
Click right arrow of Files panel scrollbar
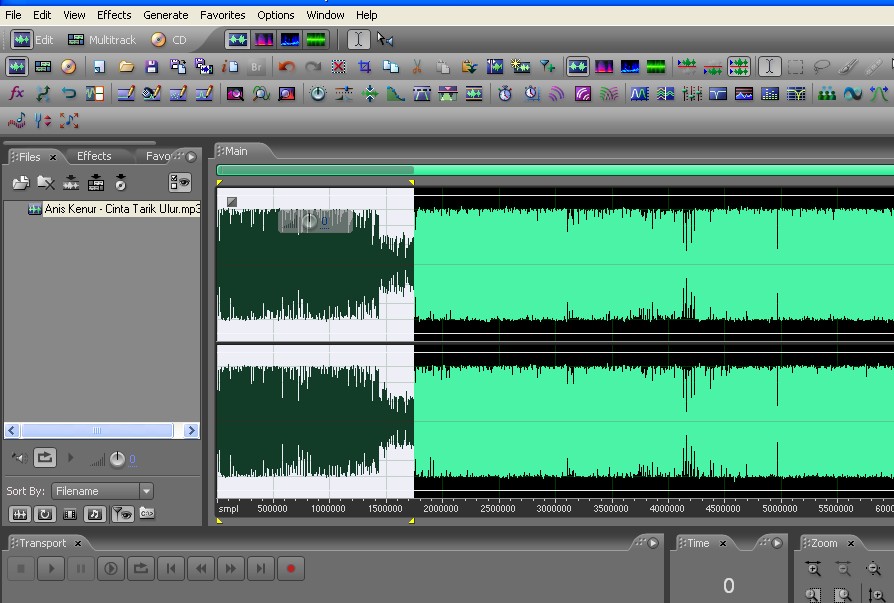pyautogui.click(x=192, y=430)
